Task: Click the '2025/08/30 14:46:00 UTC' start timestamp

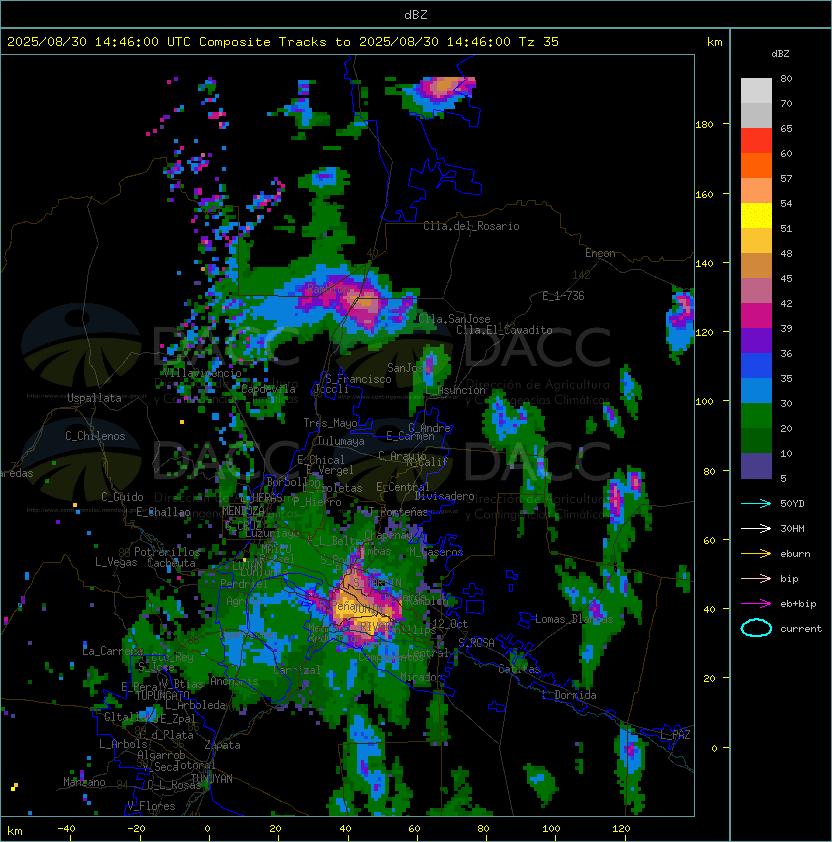Action: 99,42
